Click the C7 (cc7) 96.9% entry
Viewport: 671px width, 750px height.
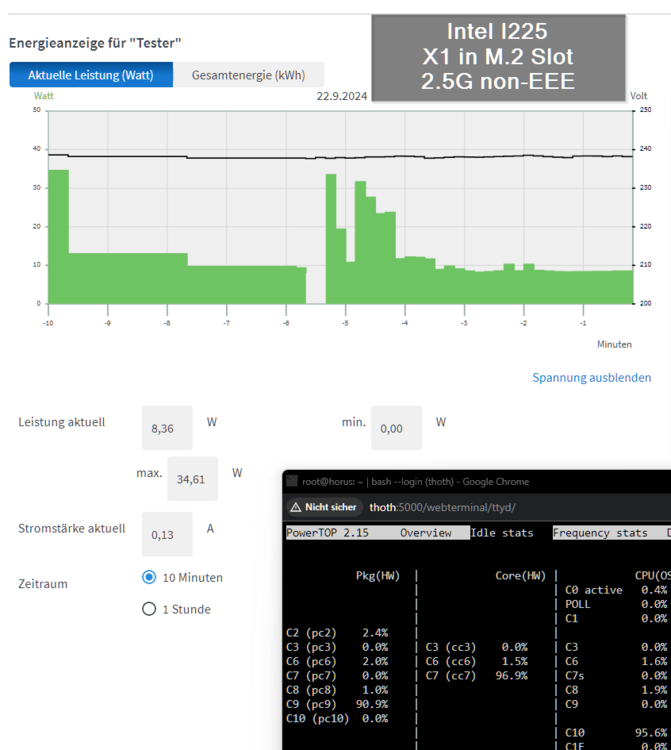[x=476, y=675]
